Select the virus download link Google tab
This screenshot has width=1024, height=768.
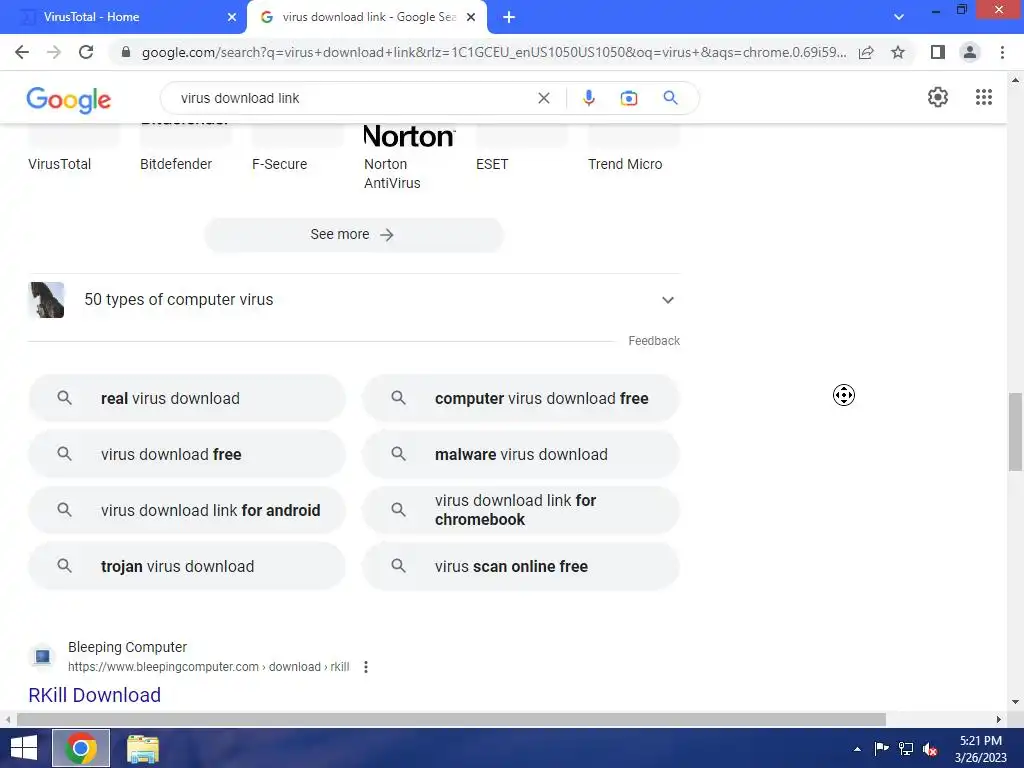pos(368,17)
